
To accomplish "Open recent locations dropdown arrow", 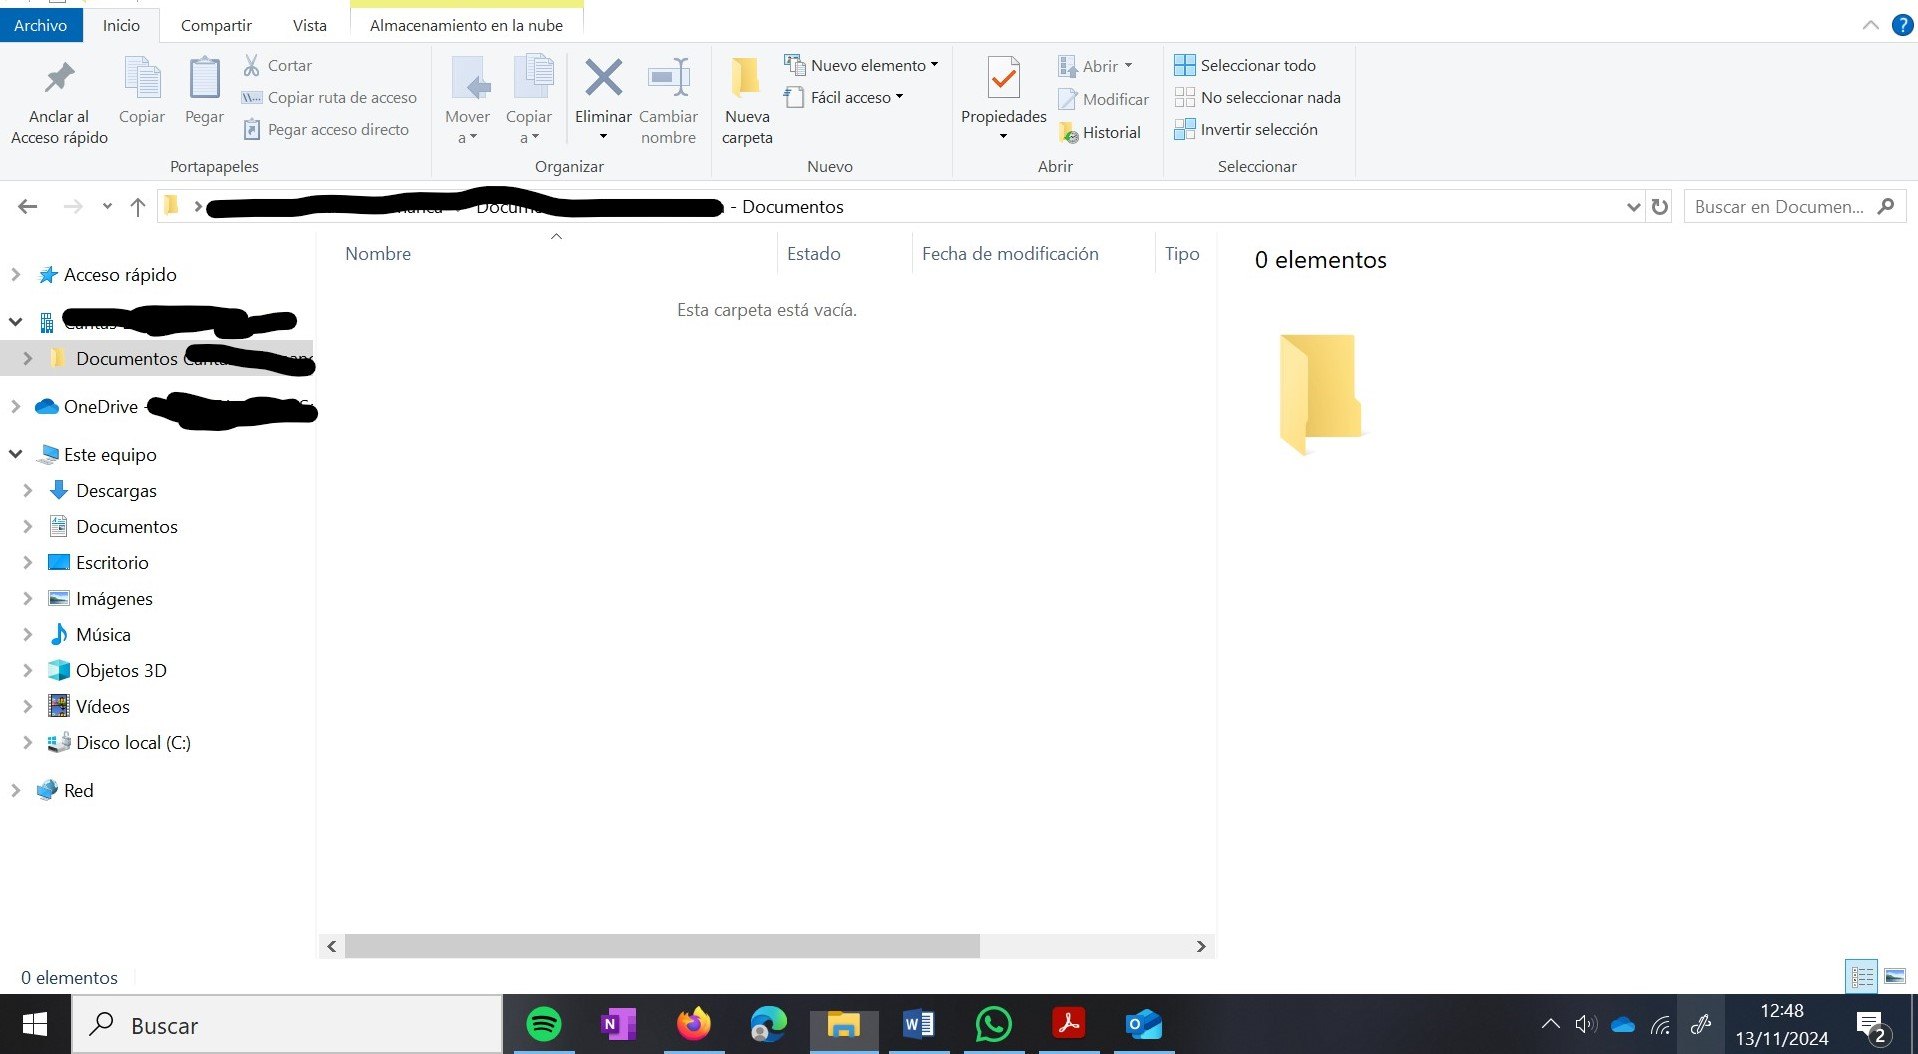I will click(107, 207).
